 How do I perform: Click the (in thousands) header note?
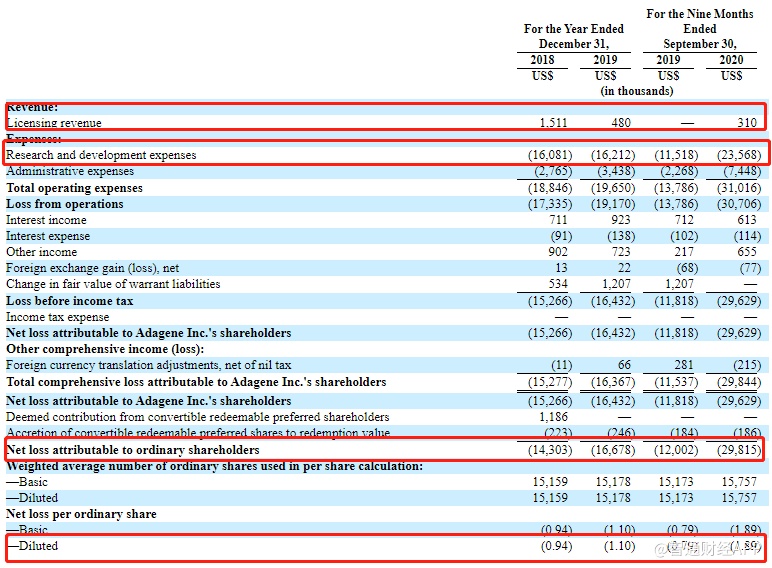click(x=636, y=91)
